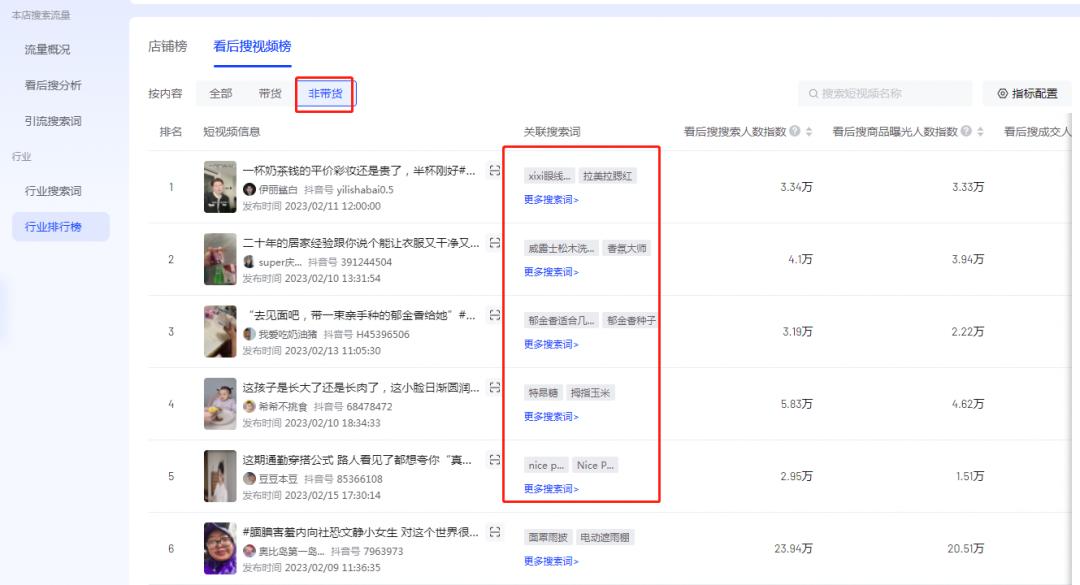The height and width of the screenshot is (585, 1080).
Task: Click the magnifier icon in the search box
Action: pyautogui.click(x=815, y=92)
